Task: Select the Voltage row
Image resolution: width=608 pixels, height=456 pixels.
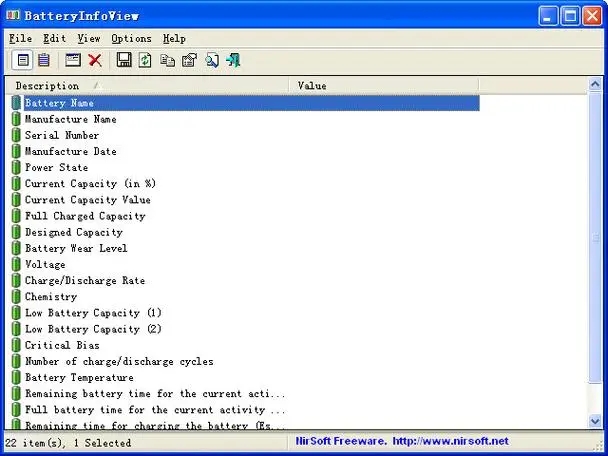Action: (x=45, y=265)
